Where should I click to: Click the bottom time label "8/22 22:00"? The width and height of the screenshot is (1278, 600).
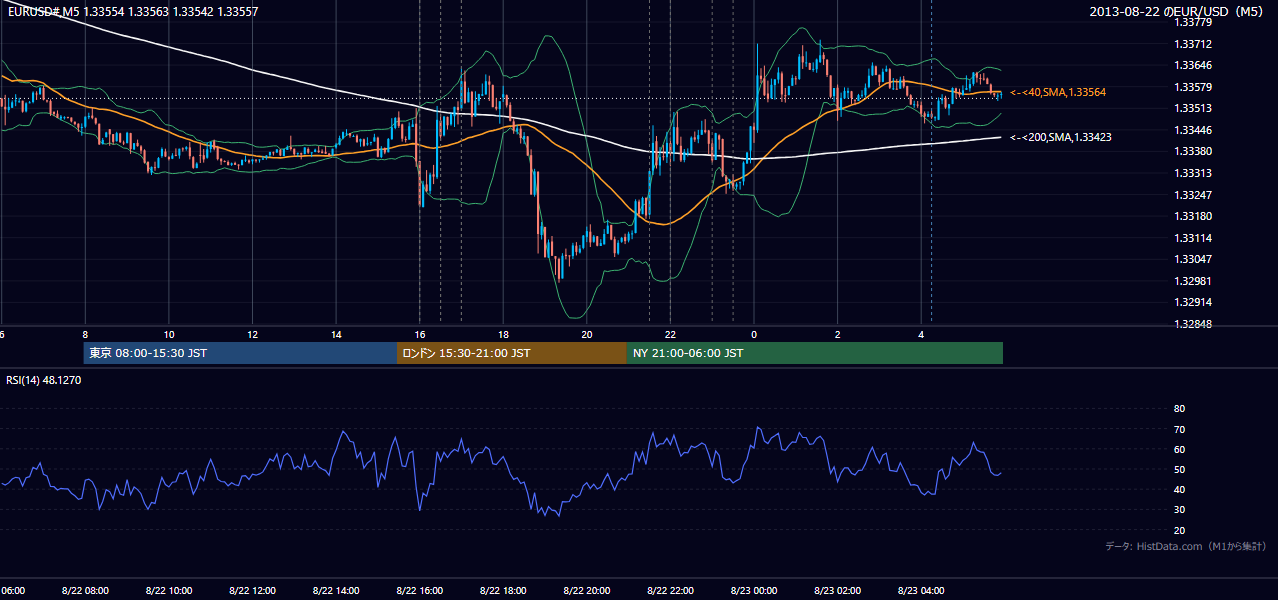click(670, 591)
